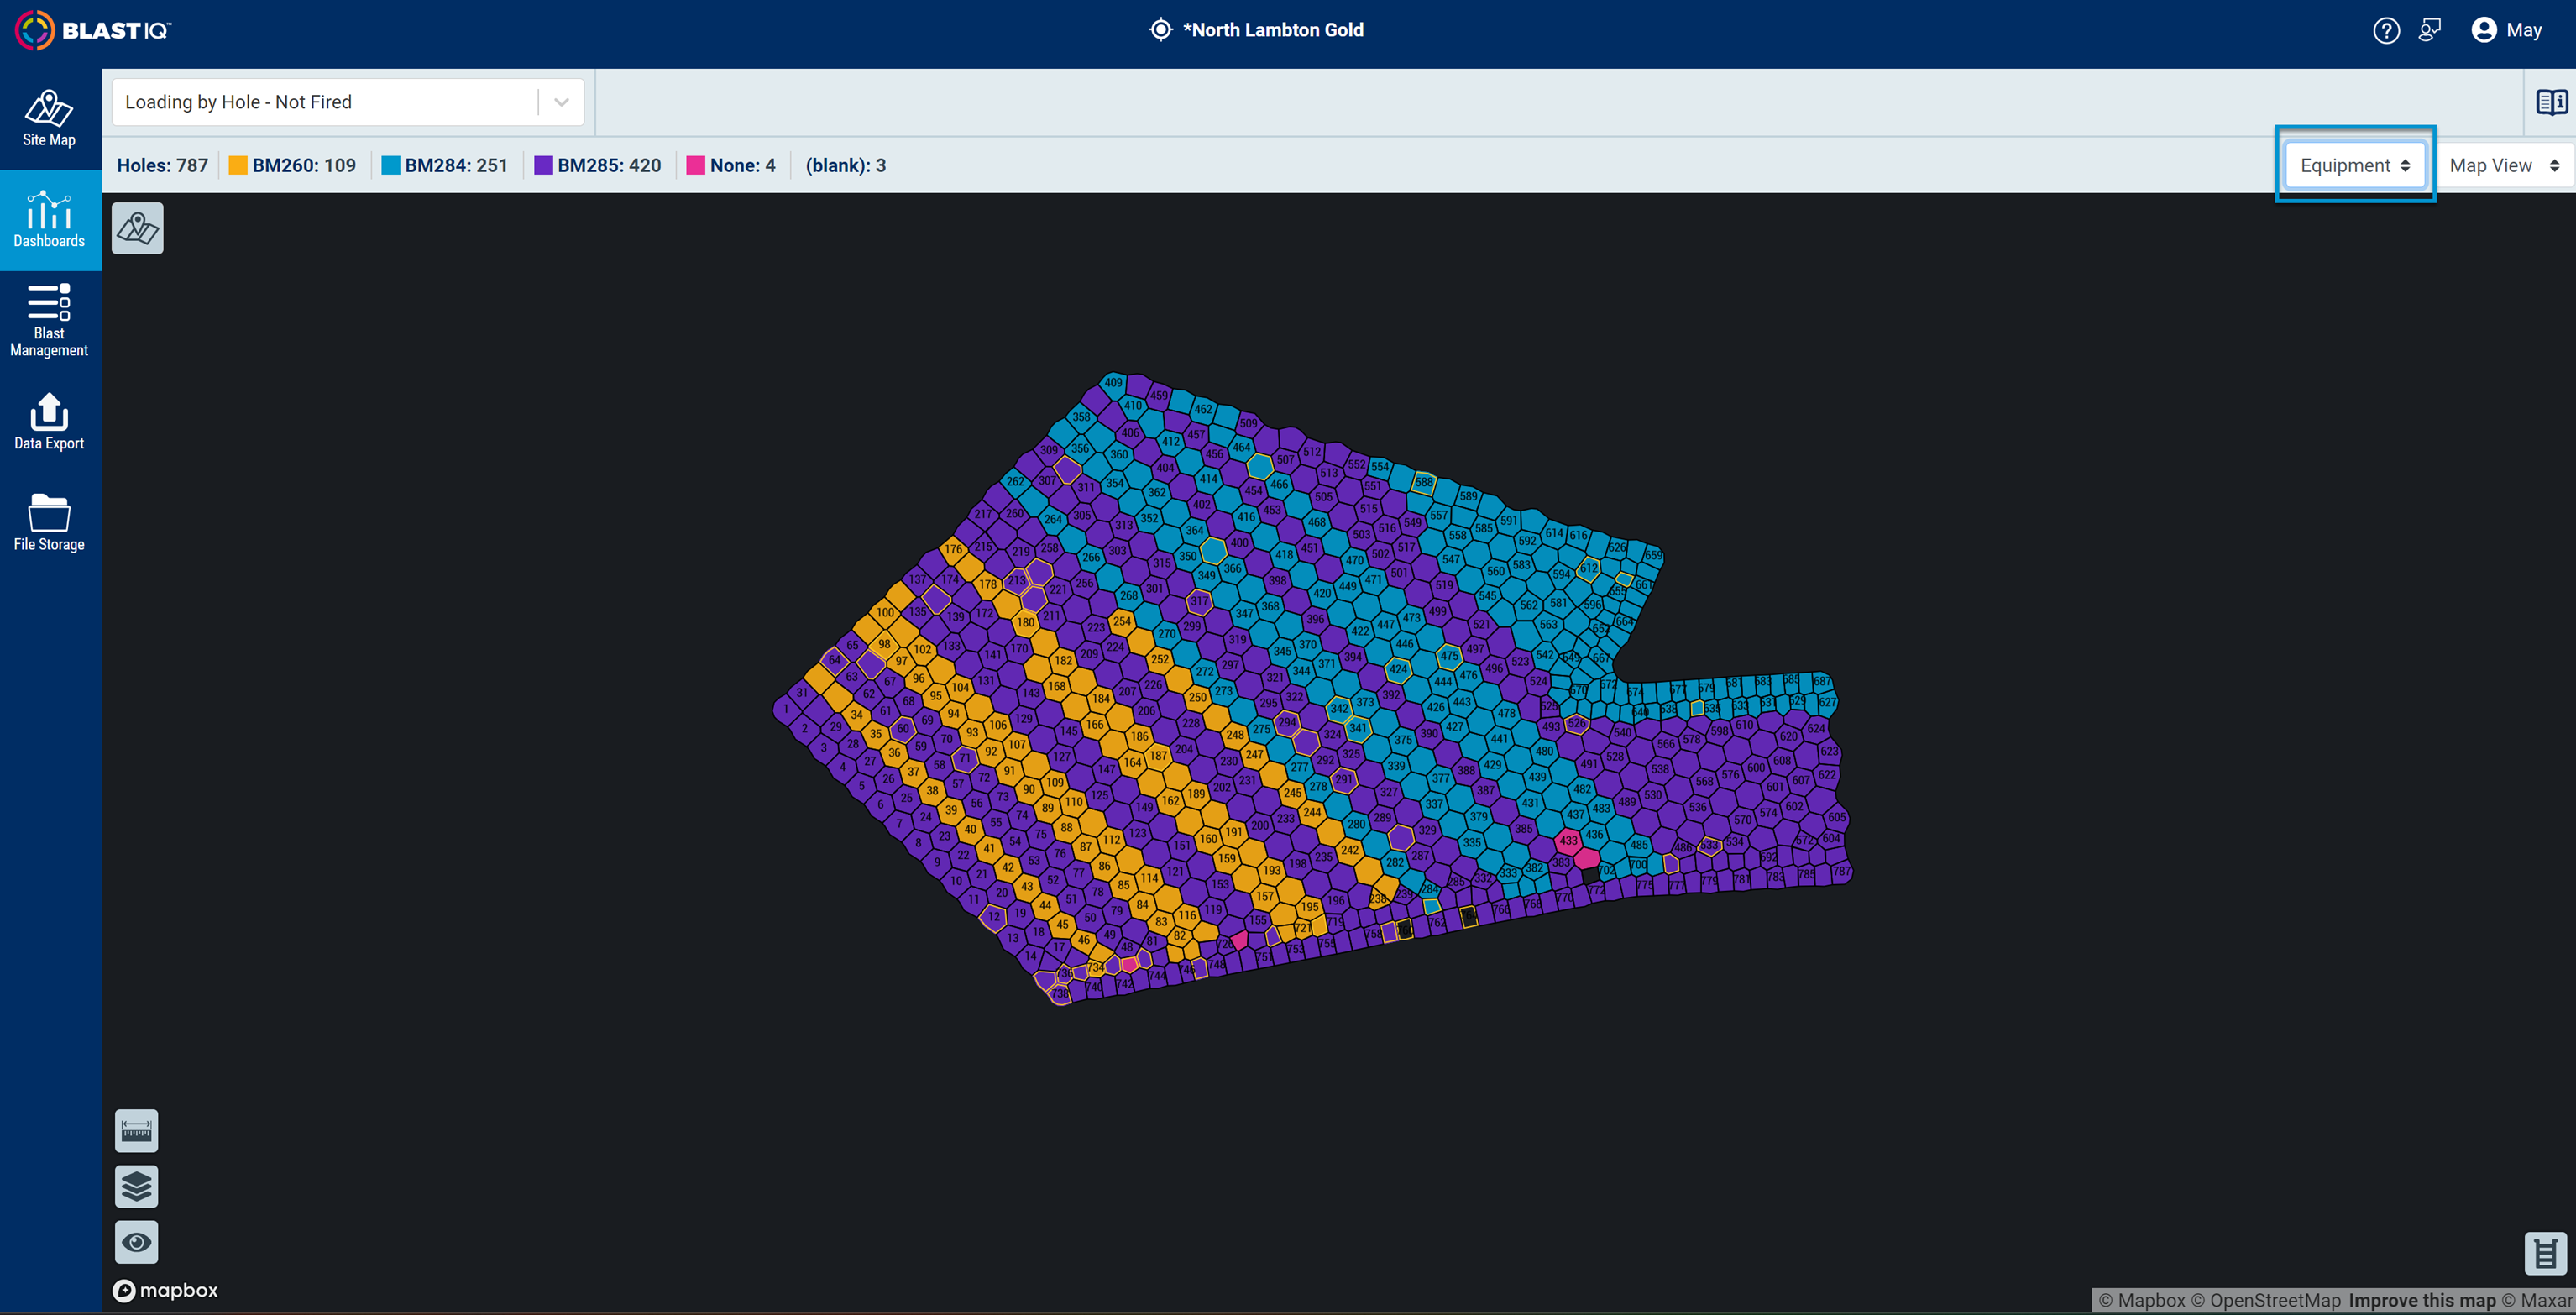Image resolution: width=2576 pixels, height=1315 pixels.
Task: Open the help icon in the header
Action: click(x=2386, y=30)
